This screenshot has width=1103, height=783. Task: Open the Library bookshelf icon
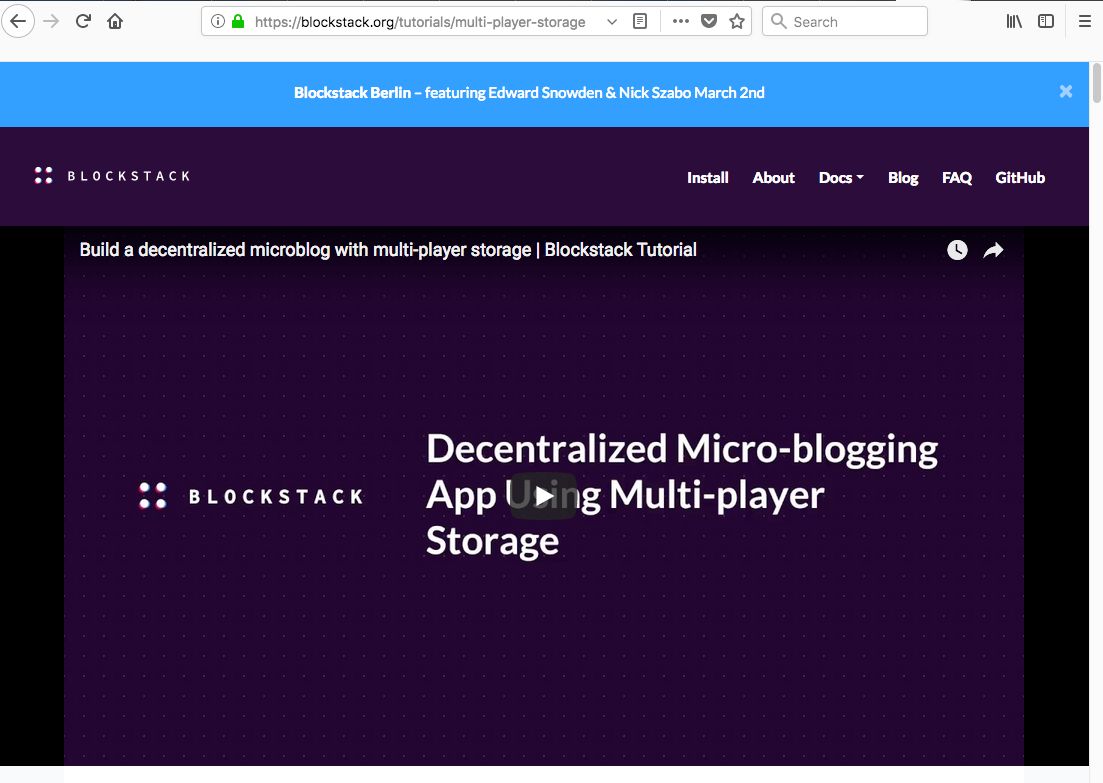pyautogui.click(x=1014, y=21)
